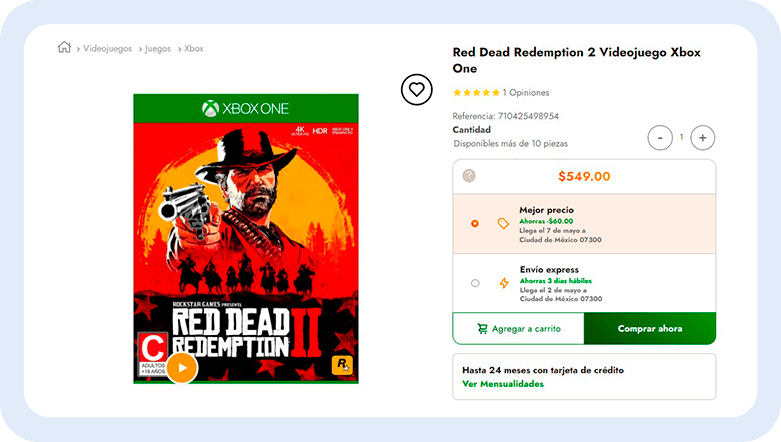This screenshot has height=442, width=781.
Task: Select the Mejor precio radio button
Action: click(x=475, y=223)
